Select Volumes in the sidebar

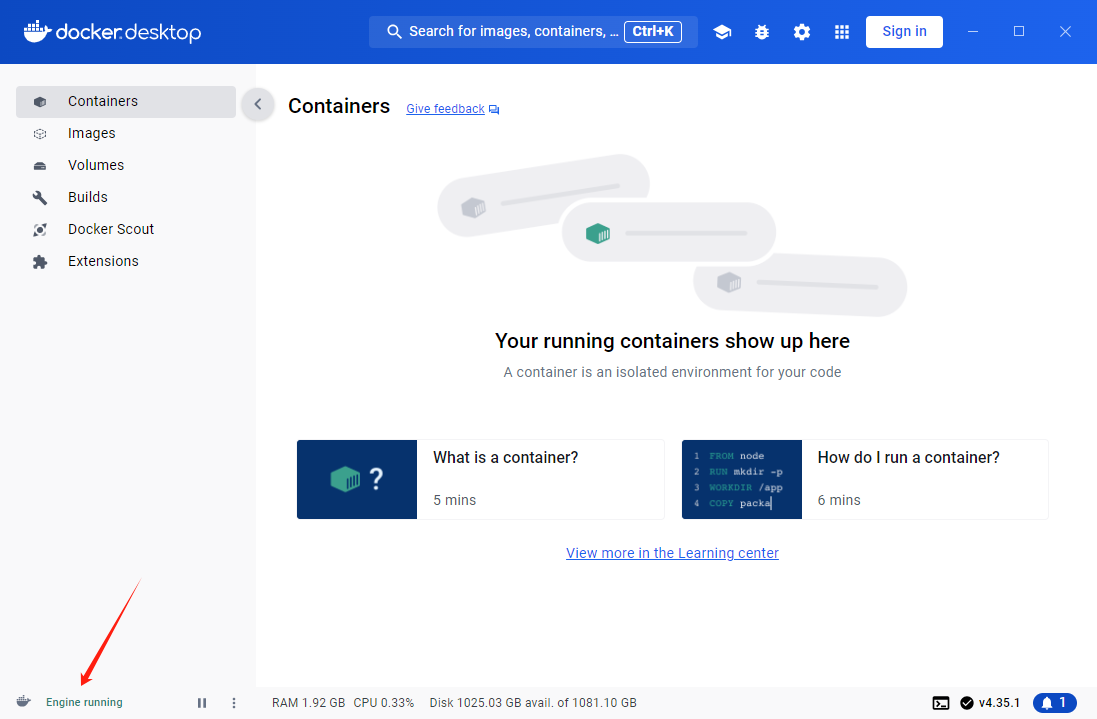click(x=126, y=166)
